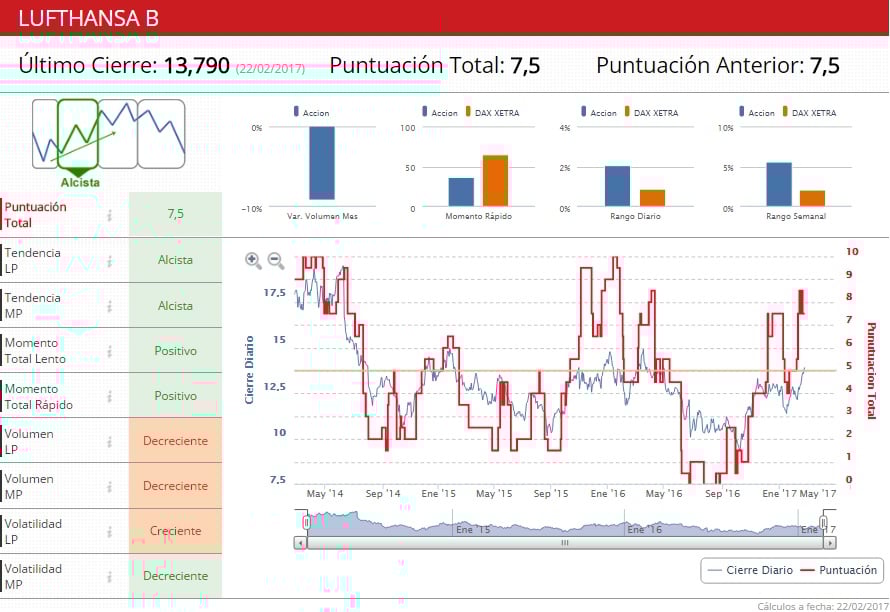Click Decreciente value for Volatilidad MP

click(175, 576)
